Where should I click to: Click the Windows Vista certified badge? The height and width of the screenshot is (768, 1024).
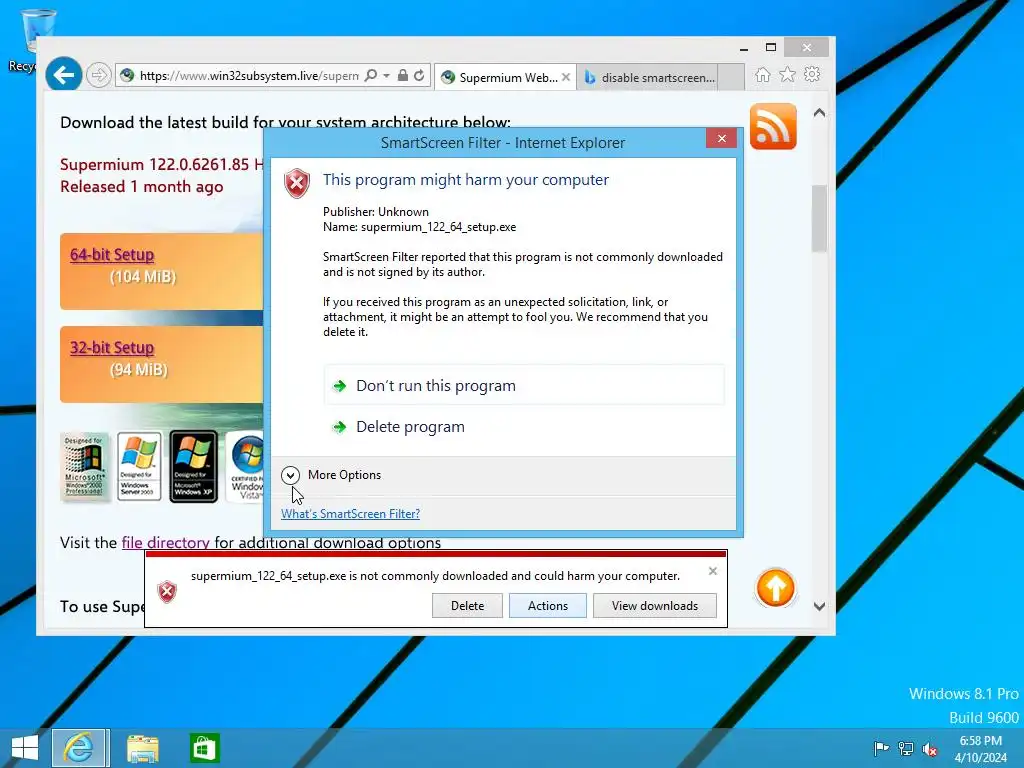pyautogui.click(x=245, y=466)
